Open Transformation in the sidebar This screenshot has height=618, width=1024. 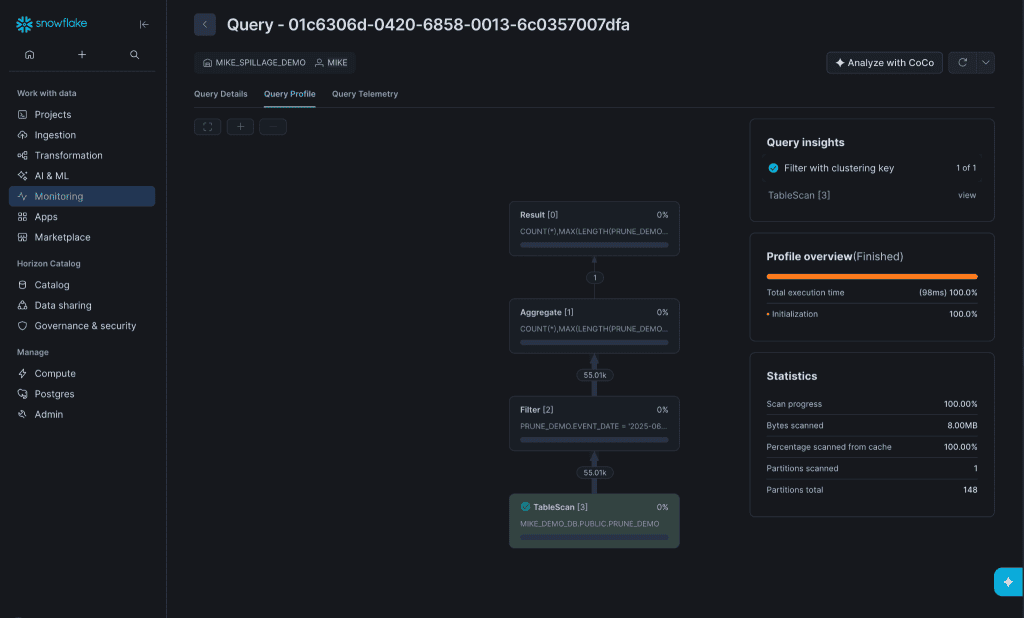pos(82,155)
